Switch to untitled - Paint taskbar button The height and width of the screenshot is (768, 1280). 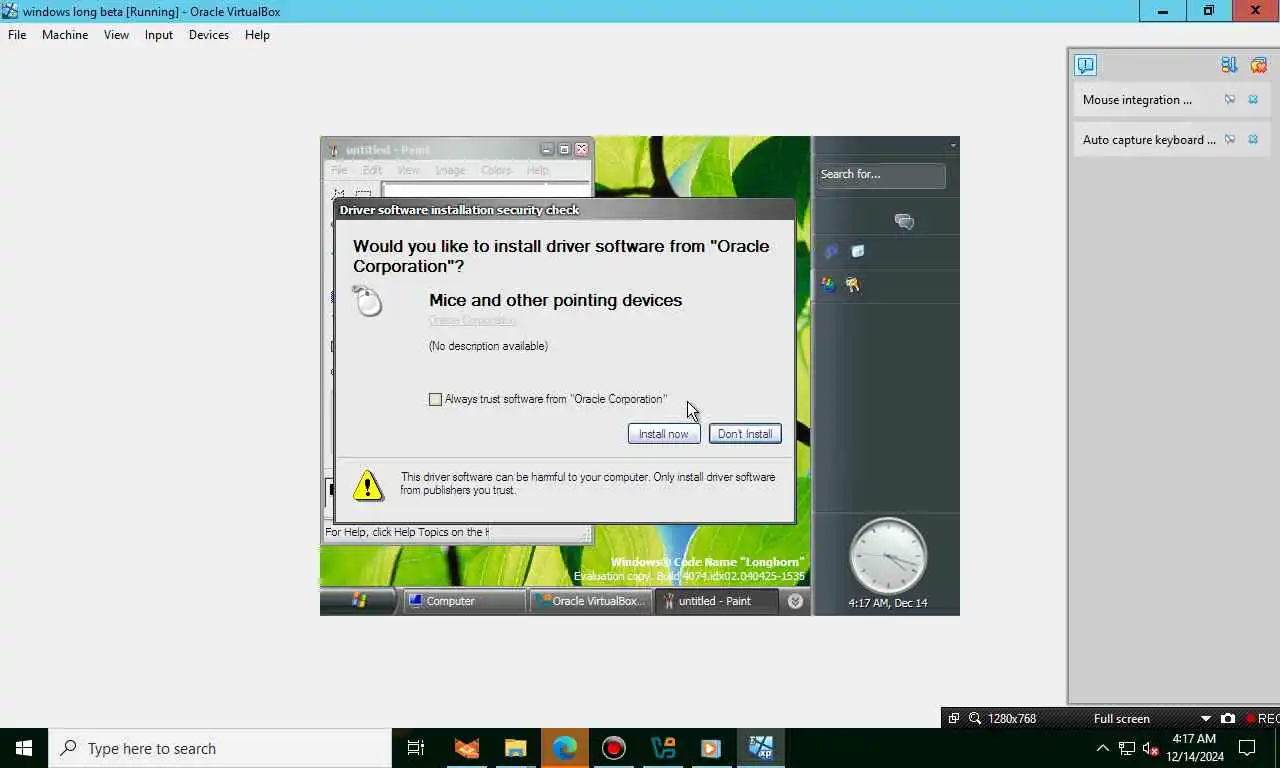[x=716, y=601]
